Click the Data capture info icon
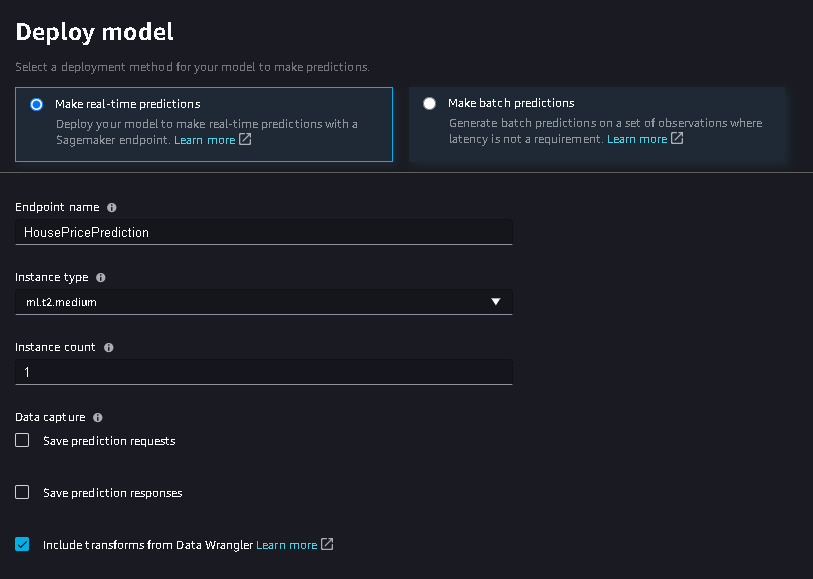 click(97, 417)
